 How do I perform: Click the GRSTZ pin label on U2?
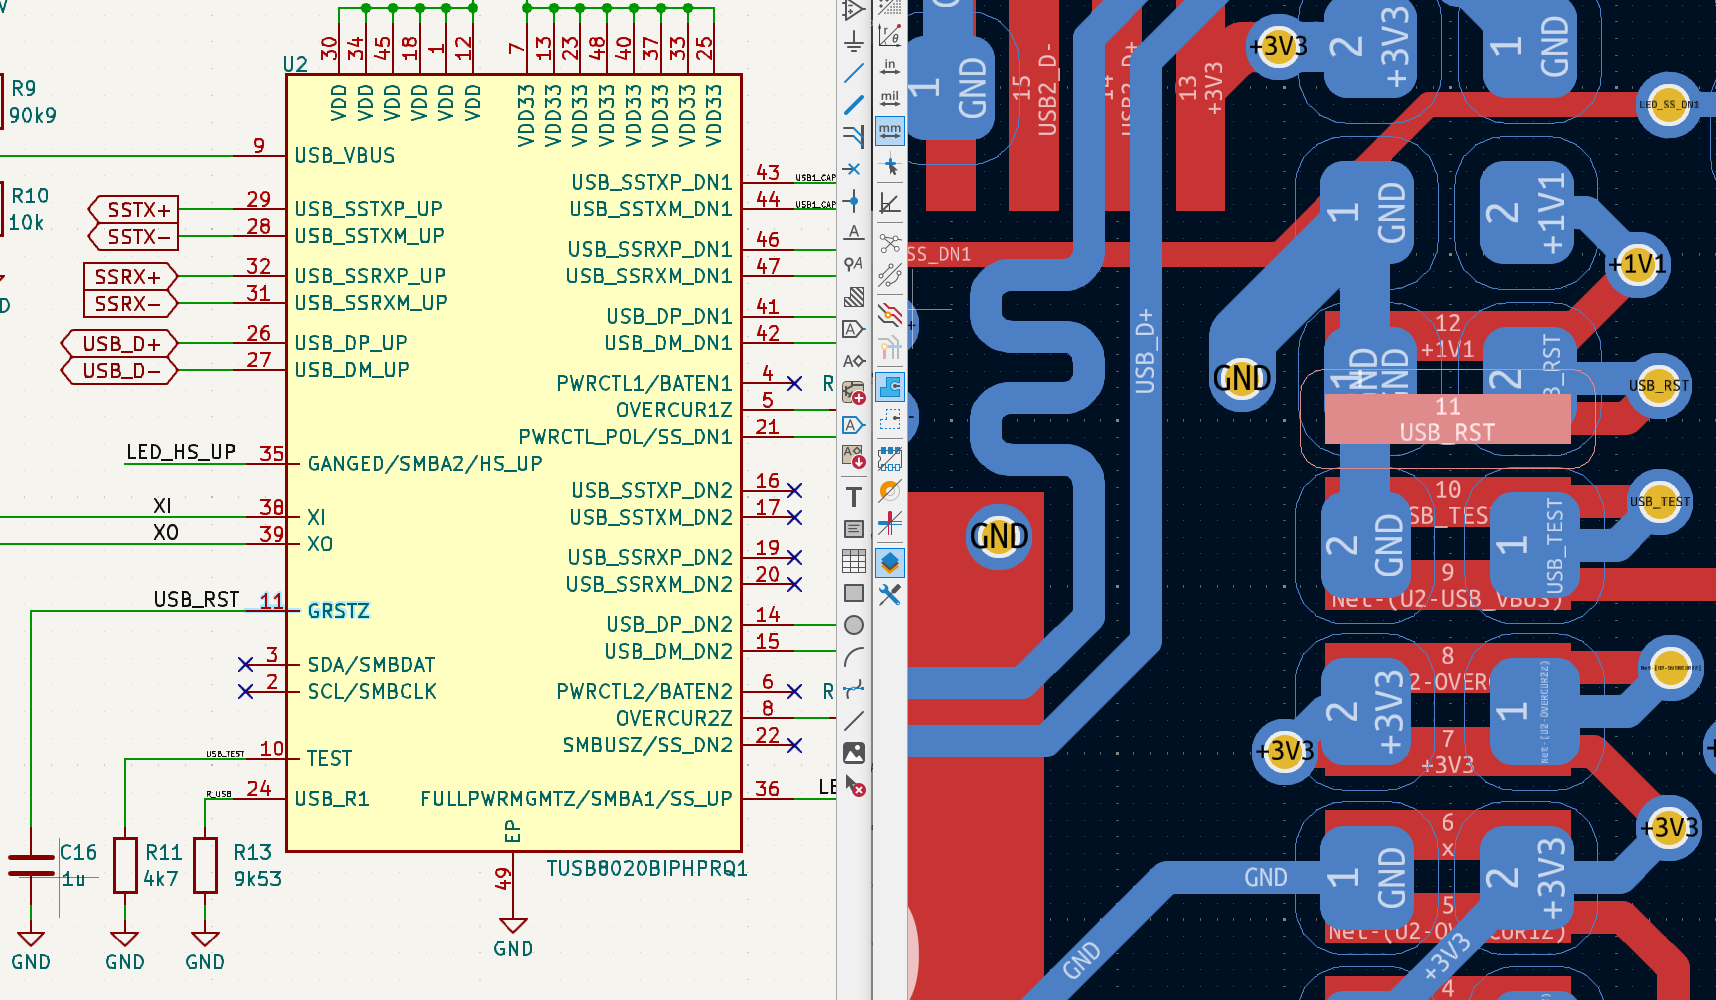tap(338, 611)
